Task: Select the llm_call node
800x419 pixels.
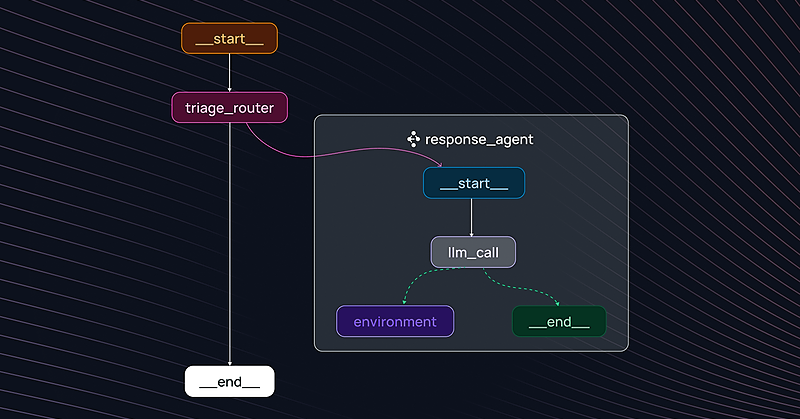Action: click(x=473, y=252)
